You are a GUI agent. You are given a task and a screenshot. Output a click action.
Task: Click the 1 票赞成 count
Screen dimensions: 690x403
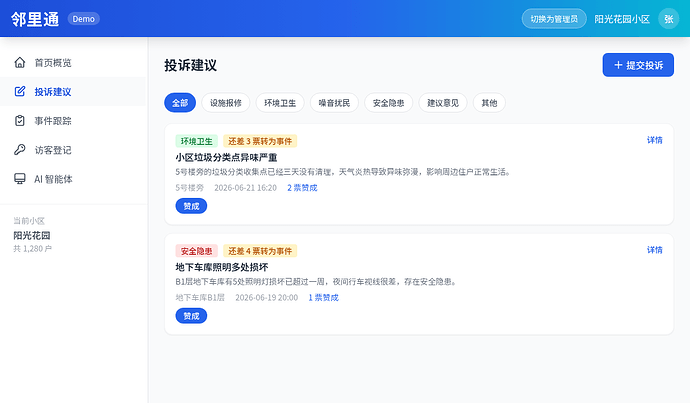[323, 298]
